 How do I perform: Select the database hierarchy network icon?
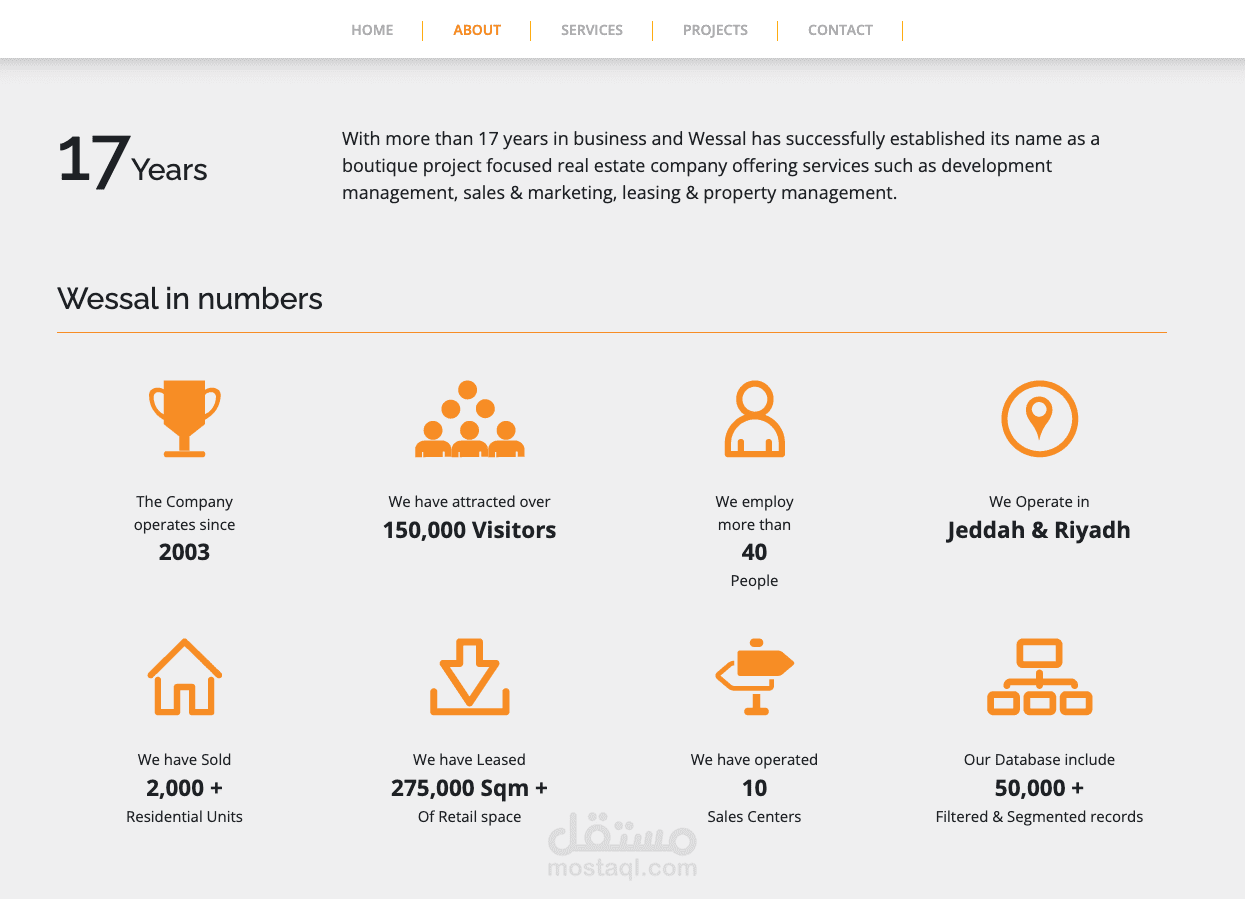click(1040, 677)
